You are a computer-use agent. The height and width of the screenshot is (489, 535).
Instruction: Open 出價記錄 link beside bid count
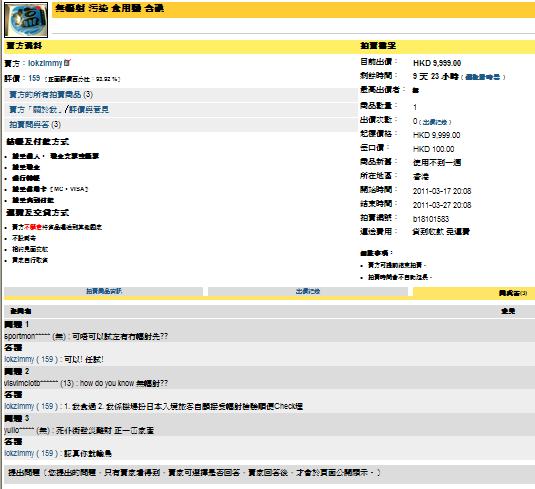pyautogui.click(x=435, y=122)
